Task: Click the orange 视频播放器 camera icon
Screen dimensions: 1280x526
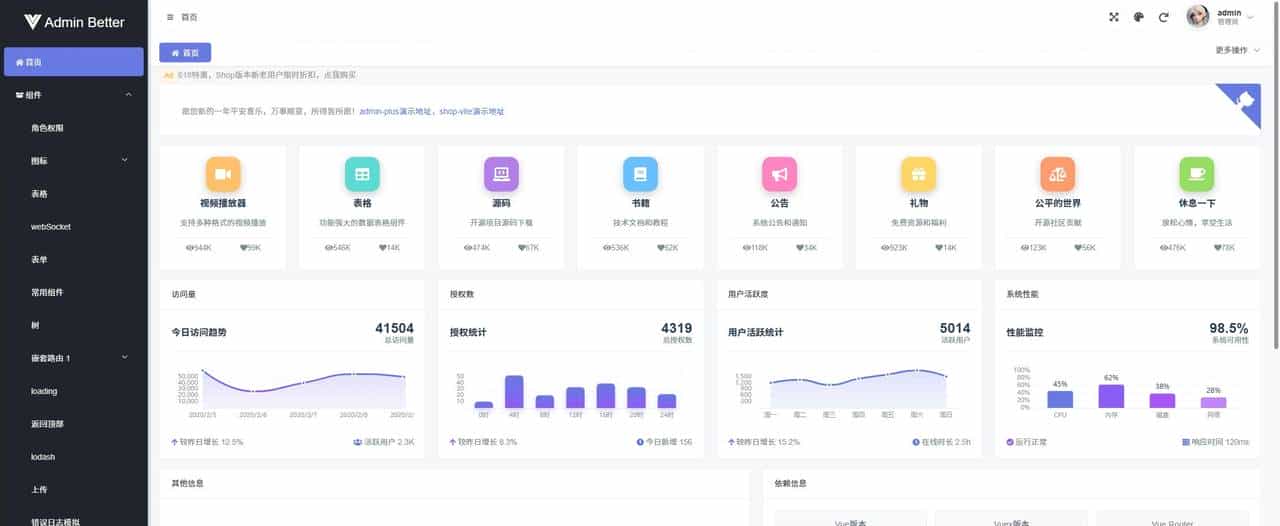Action: click(223, 174)
